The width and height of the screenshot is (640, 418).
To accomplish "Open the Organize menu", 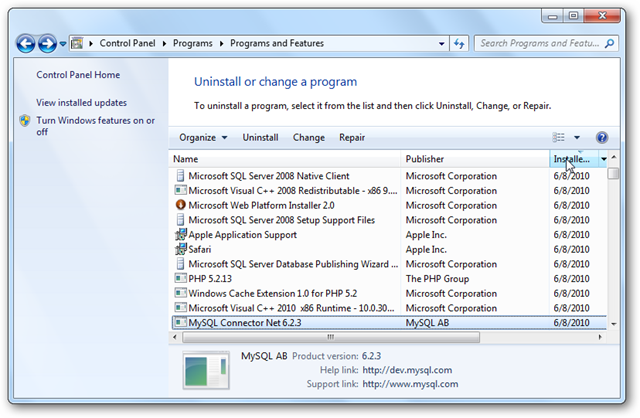I will (203, 138).
